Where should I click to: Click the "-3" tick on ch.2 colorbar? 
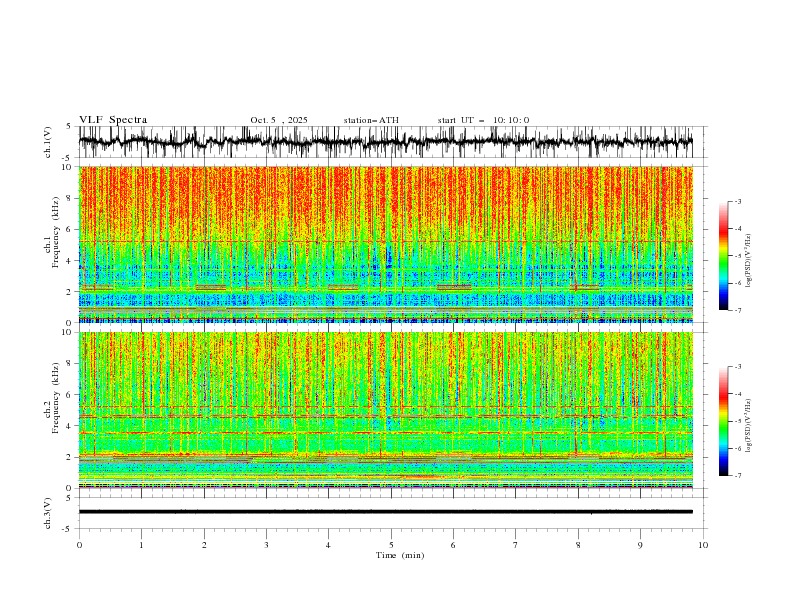click(737, 367)
